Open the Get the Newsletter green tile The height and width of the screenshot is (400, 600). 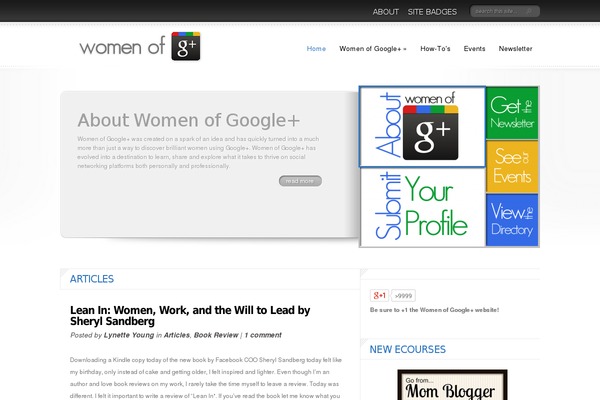coord(512,113)
